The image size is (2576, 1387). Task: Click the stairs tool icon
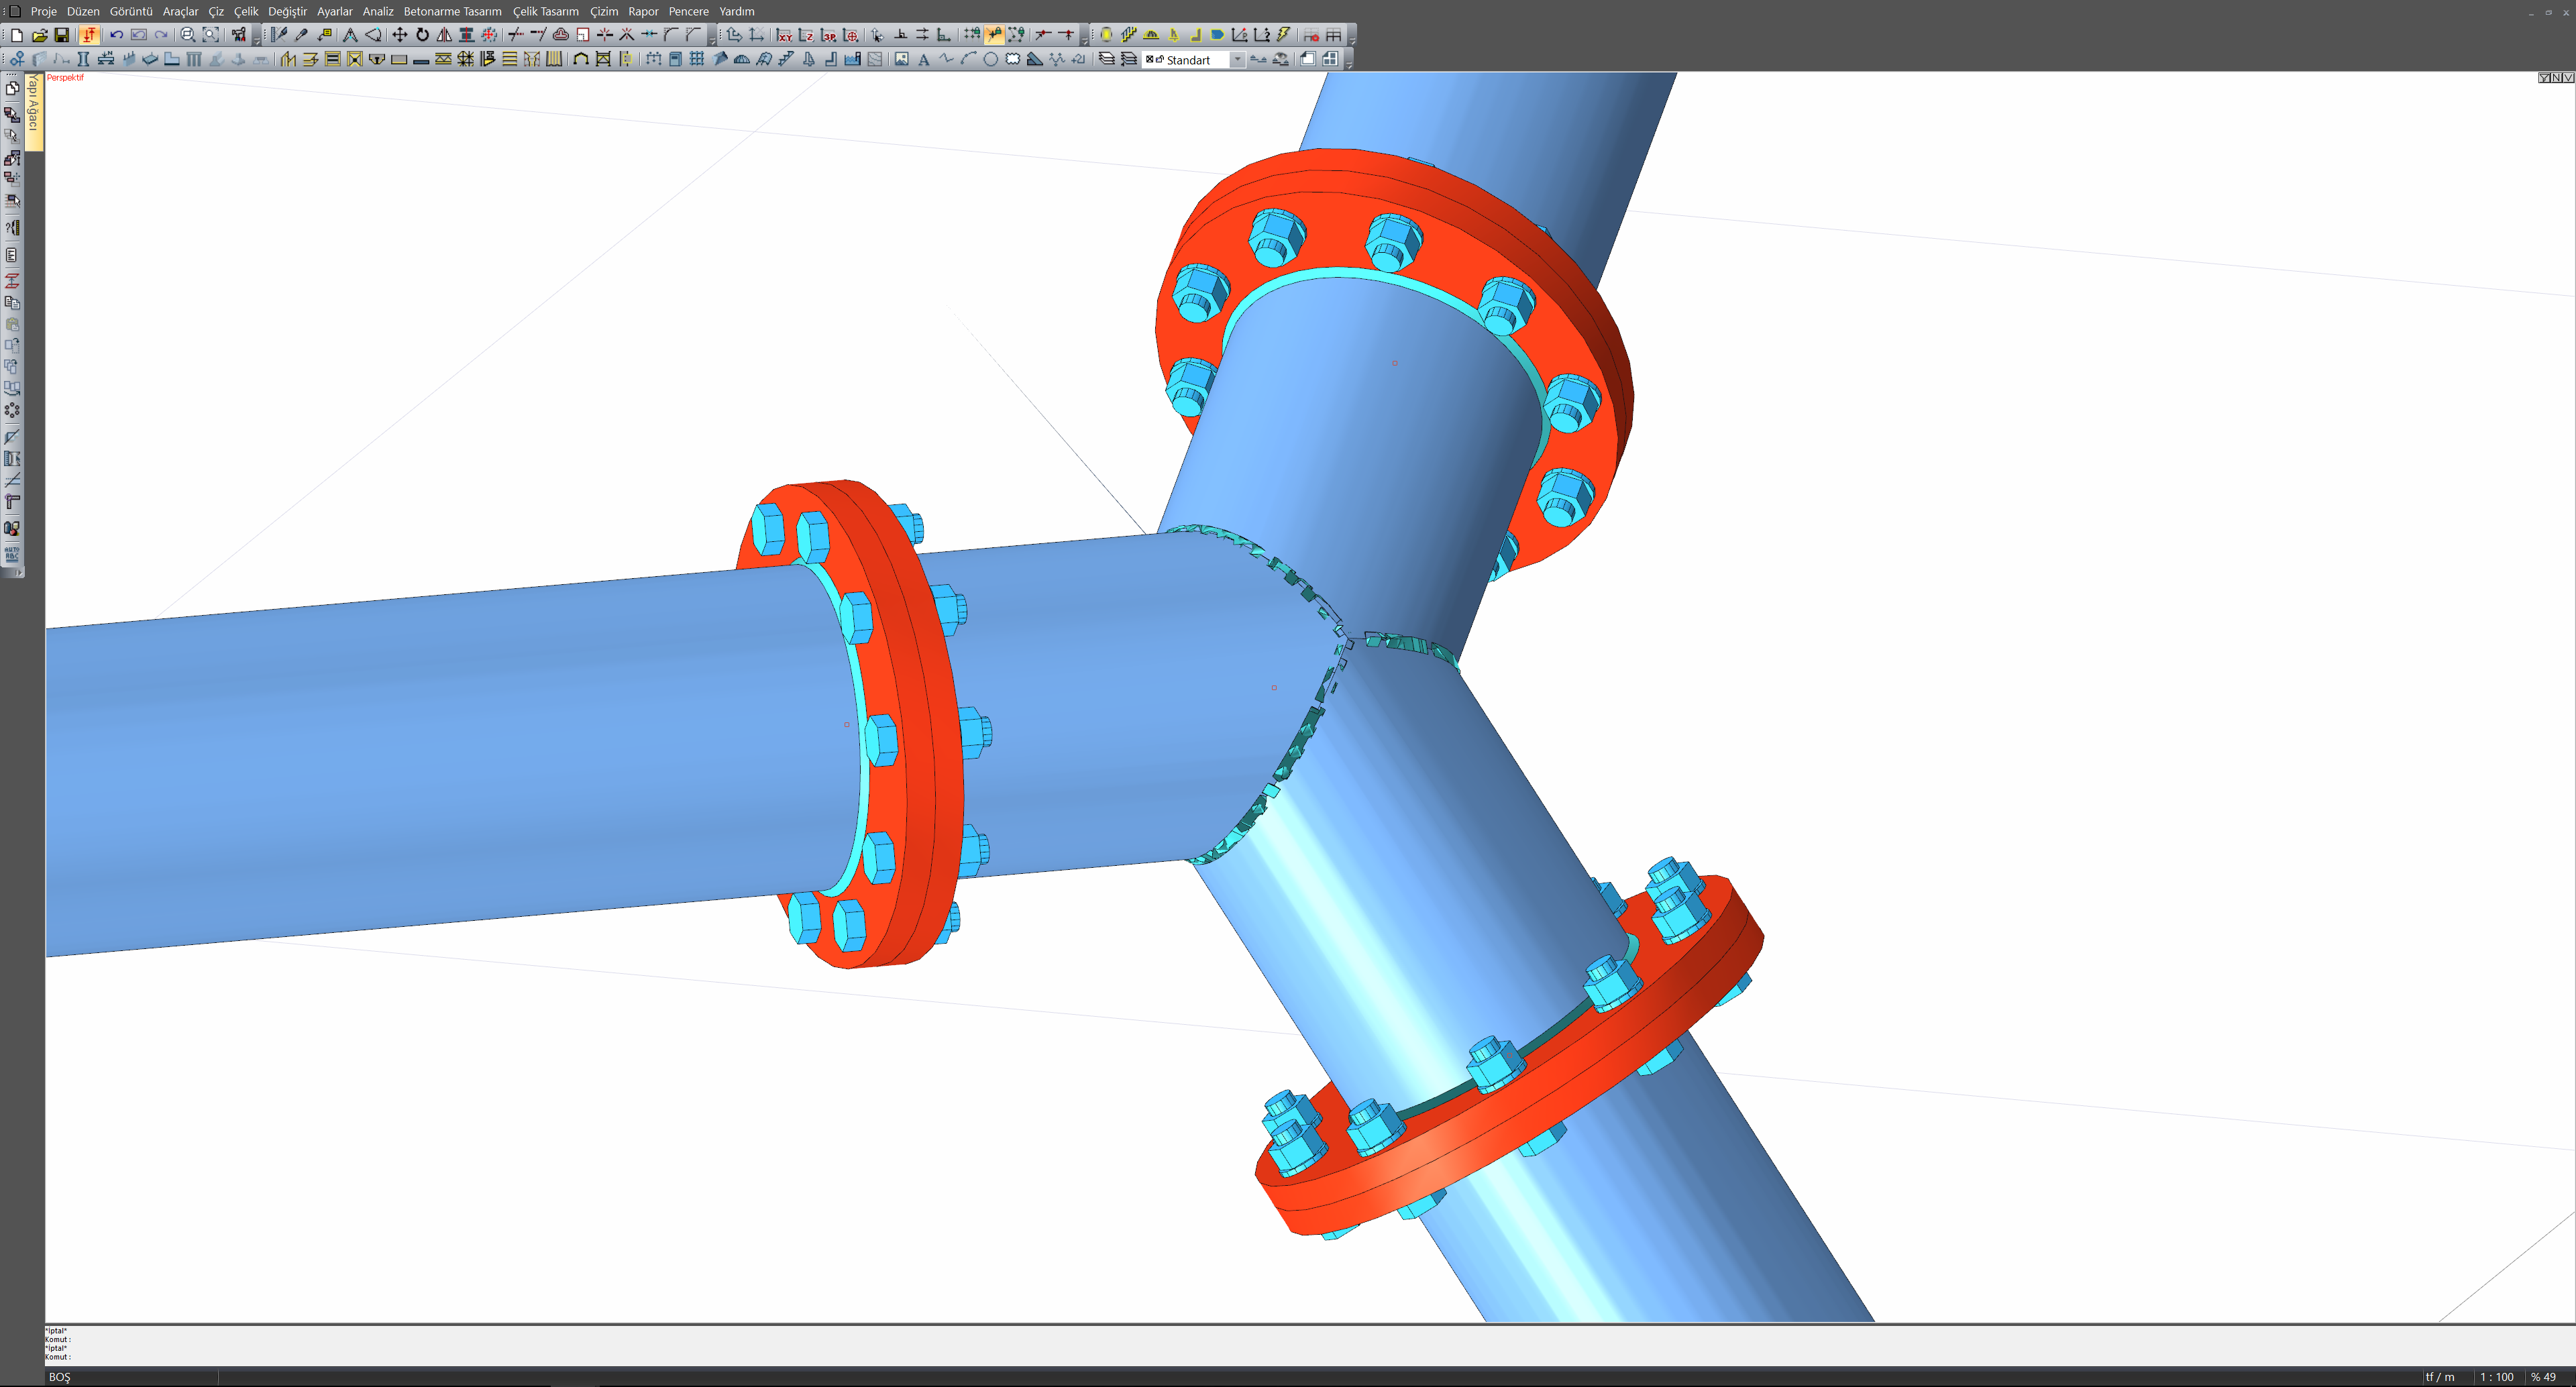coord(787,60)
